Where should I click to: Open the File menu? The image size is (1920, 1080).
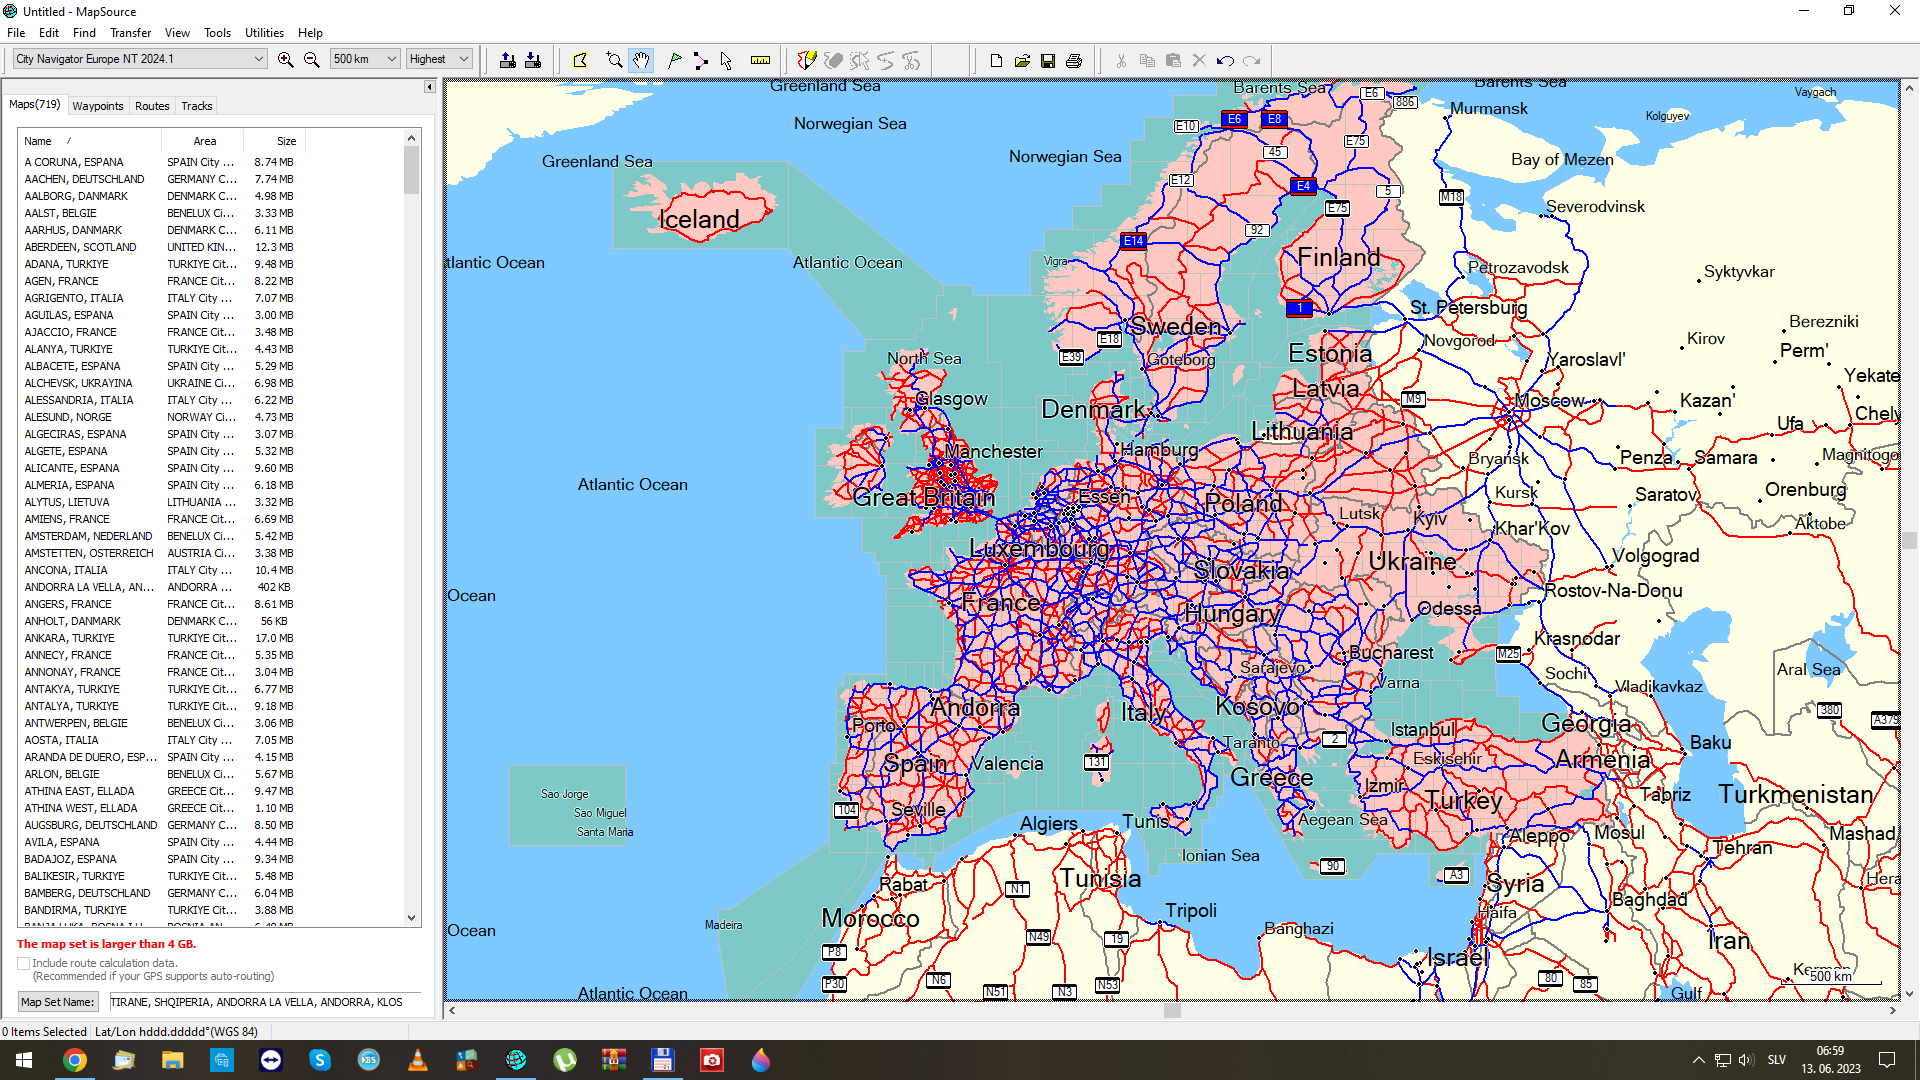click(x=16, y=33)
